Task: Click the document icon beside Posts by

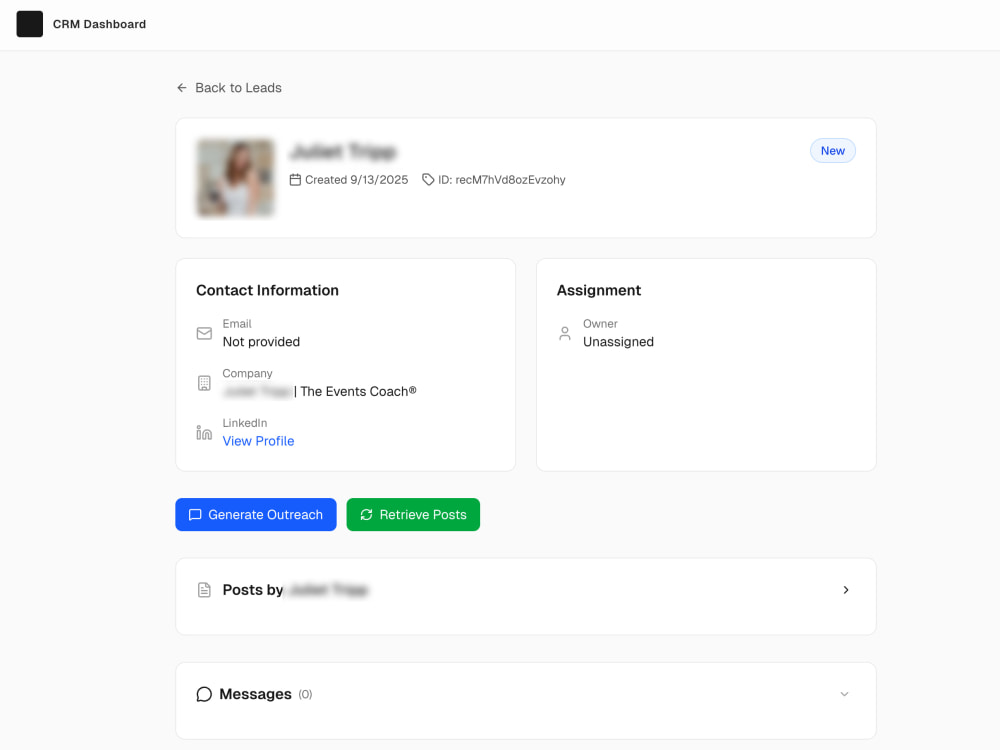Action: click(204, 590)
